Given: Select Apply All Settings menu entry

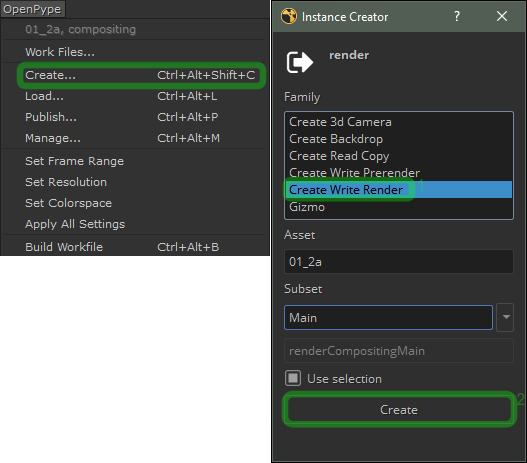Looking at the screenshot, I should 134,224.
